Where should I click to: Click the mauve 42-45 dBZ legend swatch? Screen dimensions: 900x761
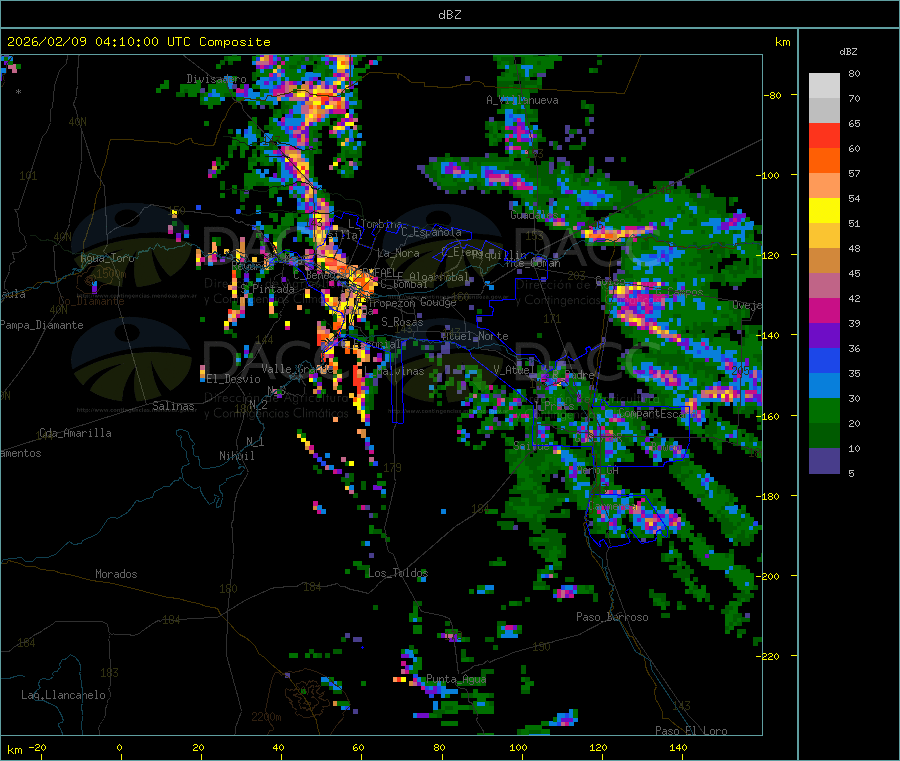click(x=824, y=286)
